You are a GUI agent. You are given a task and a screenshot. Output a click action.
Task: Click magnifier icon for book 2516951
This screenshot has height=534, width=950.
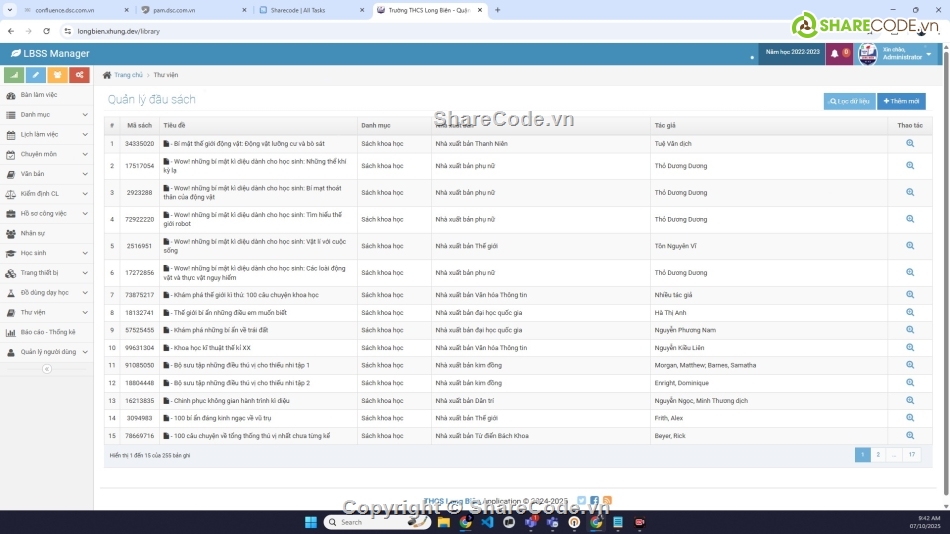[x=910, y=246]
